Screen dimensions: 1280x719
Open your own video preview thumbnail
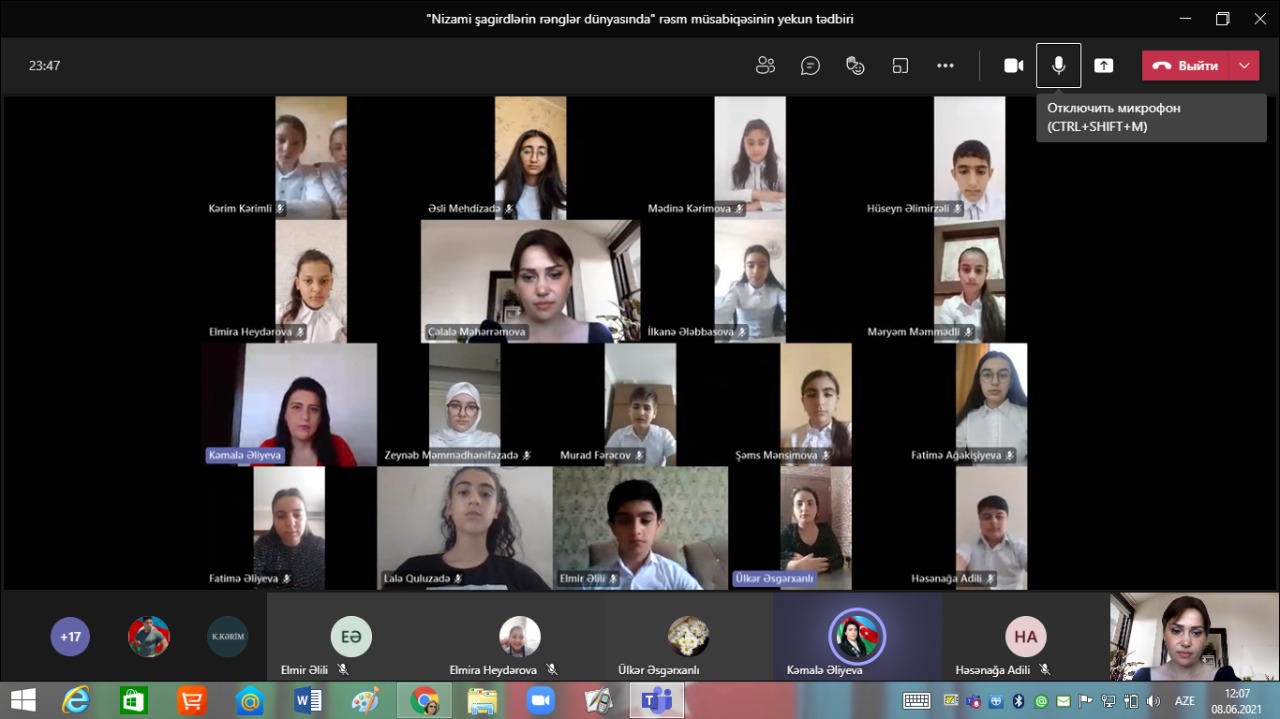(x=1195, y=637)
